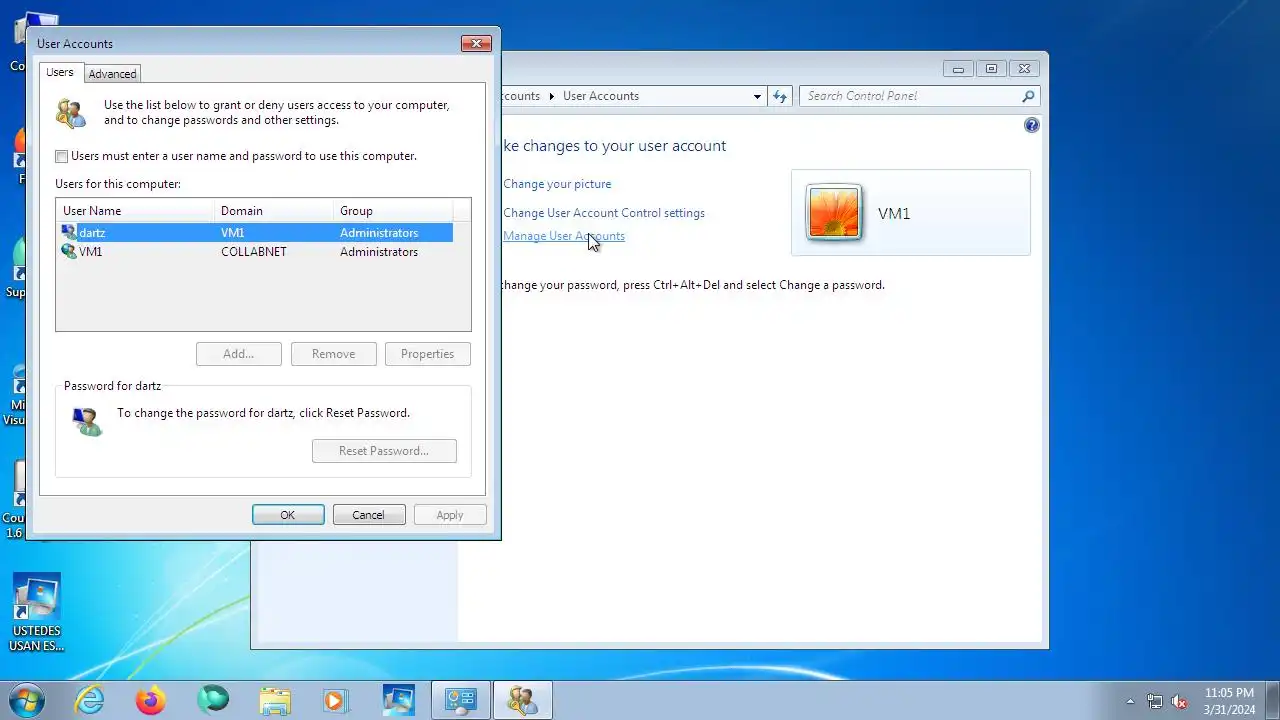
Task: Open Windows Explorer folder on taskbar
Action: point(275,700)
